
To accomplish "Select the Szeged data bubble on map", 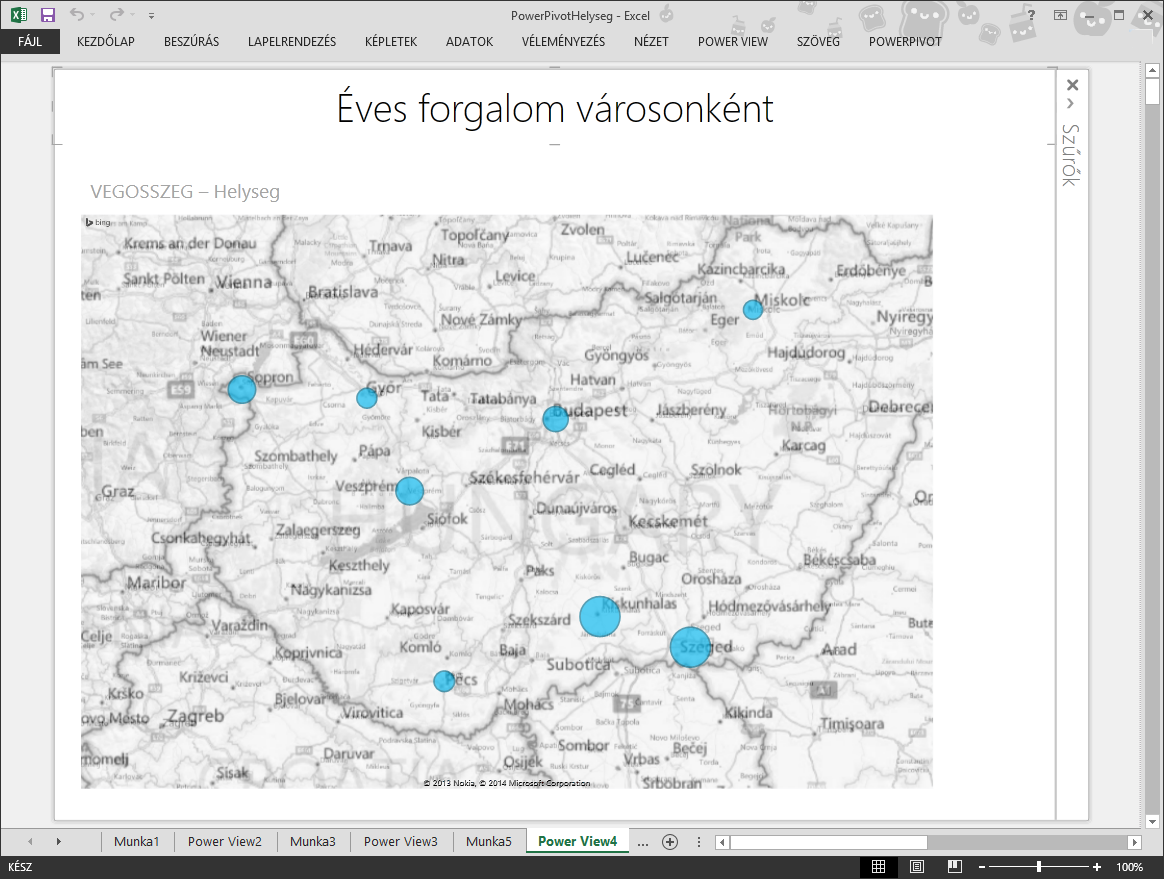I will point(690,647).
